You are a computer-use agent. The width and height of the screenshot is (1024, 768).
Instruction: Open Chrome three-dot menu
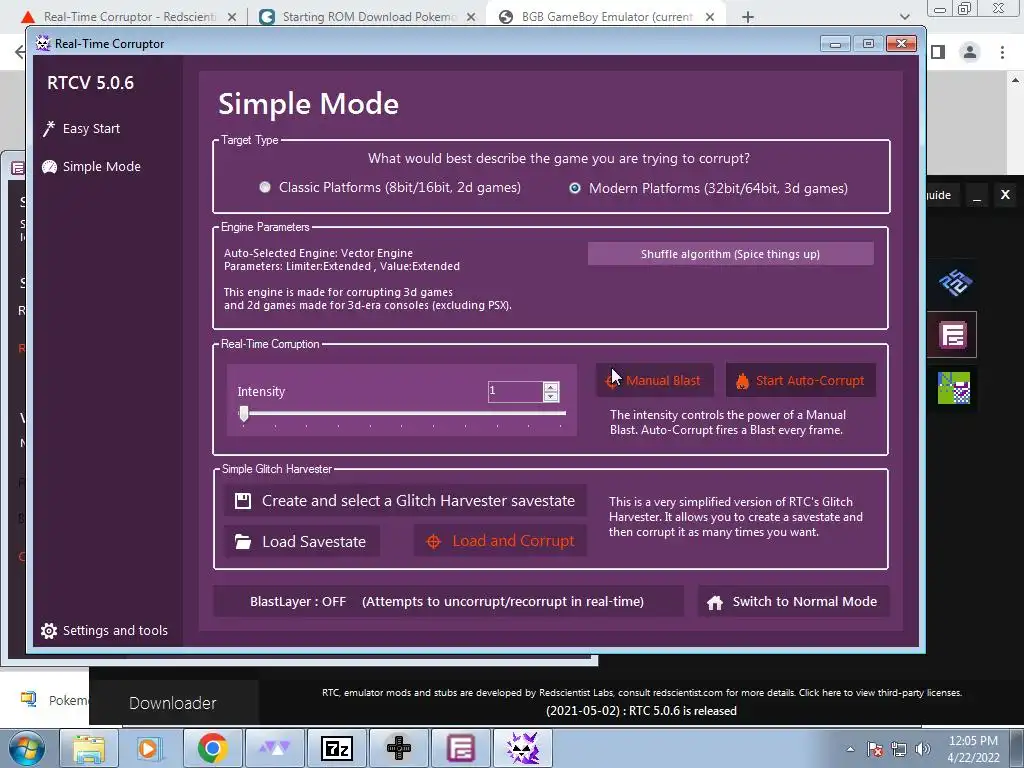[x=1002, y=52]
